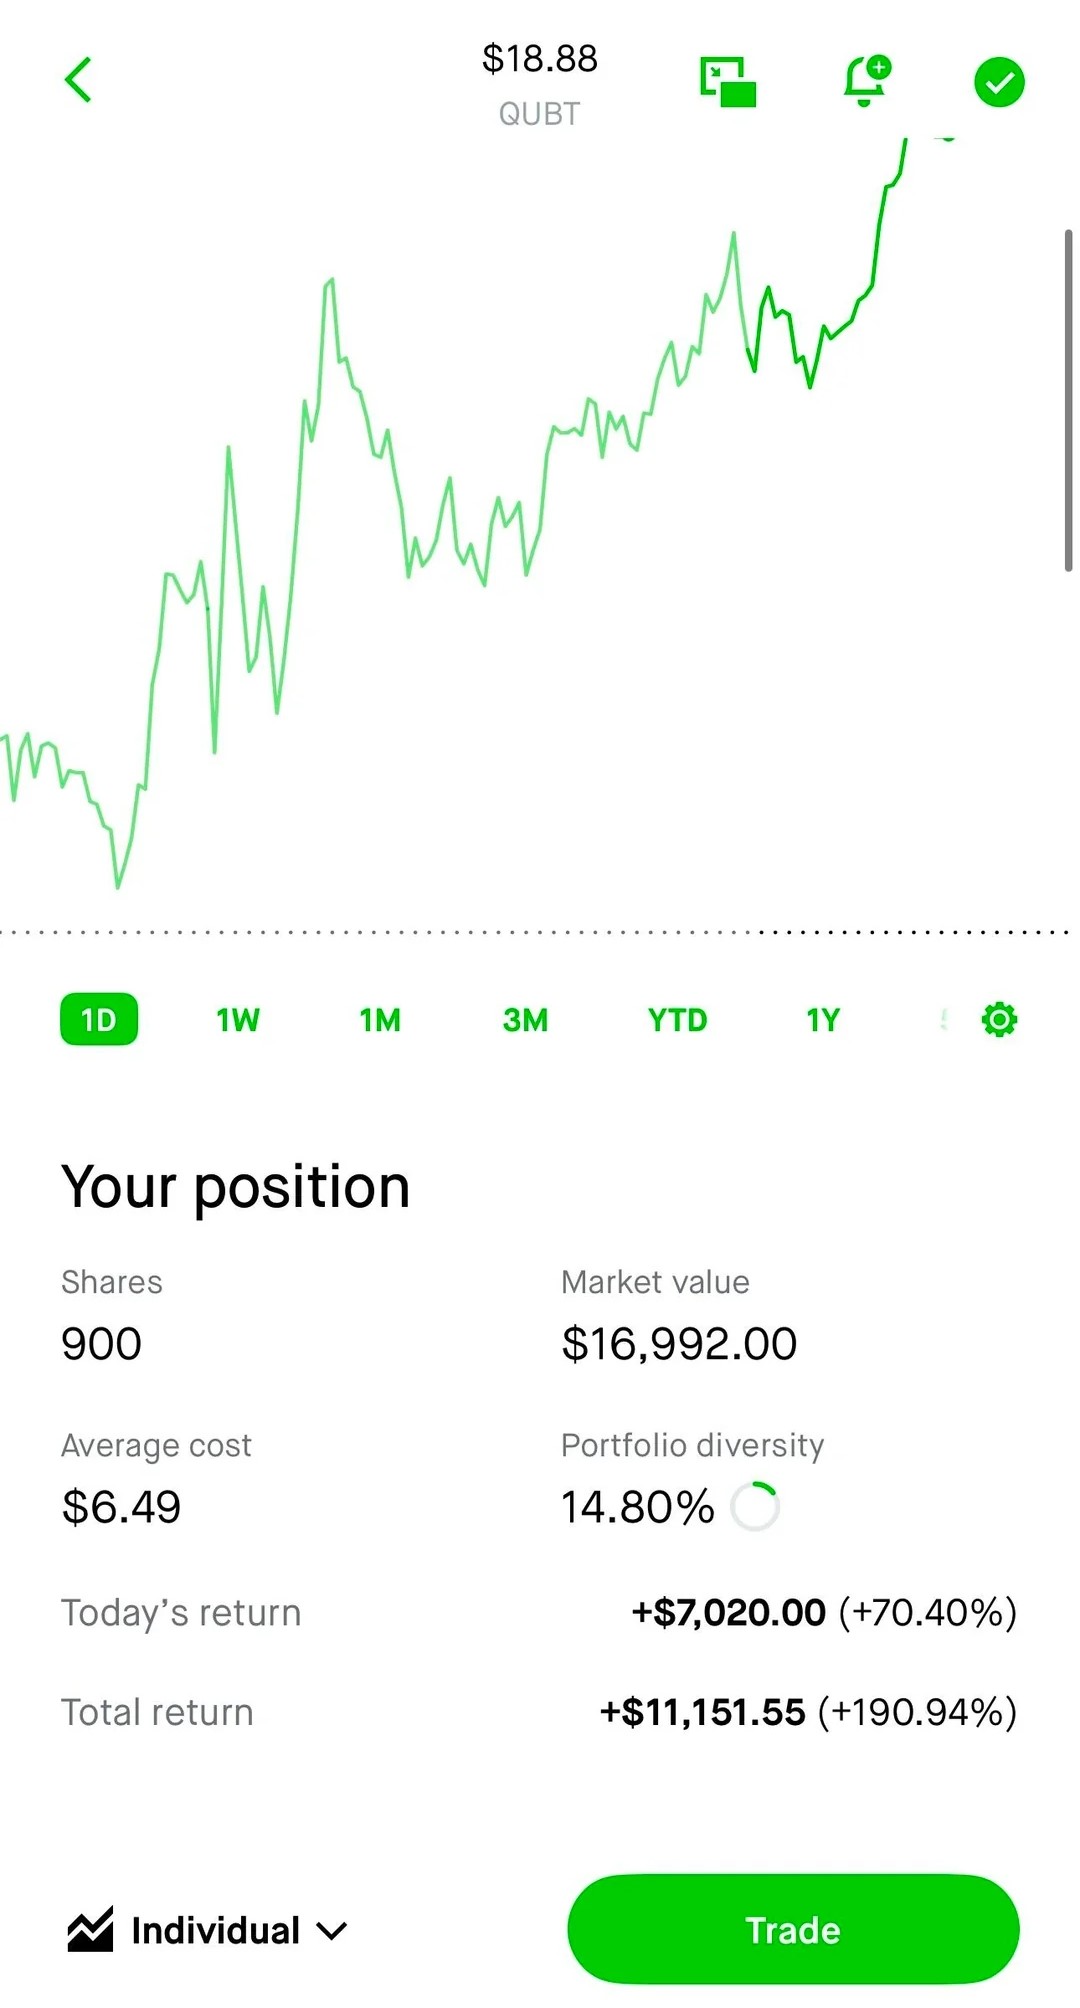Tap the portfolio diversity ring icon
The width and height of the screenshot is (1080, 2008).
(755, 1507)
